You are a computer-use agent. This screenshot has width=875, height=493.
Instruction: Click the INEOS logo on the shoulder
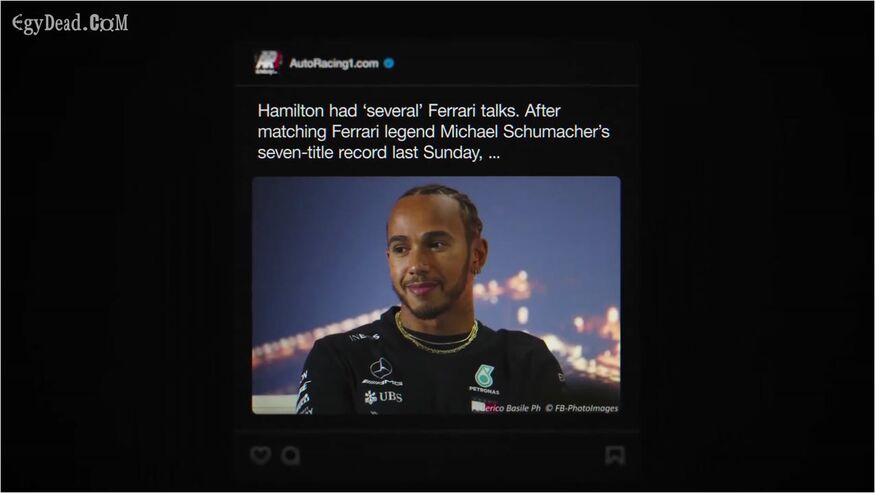(364, 337)
